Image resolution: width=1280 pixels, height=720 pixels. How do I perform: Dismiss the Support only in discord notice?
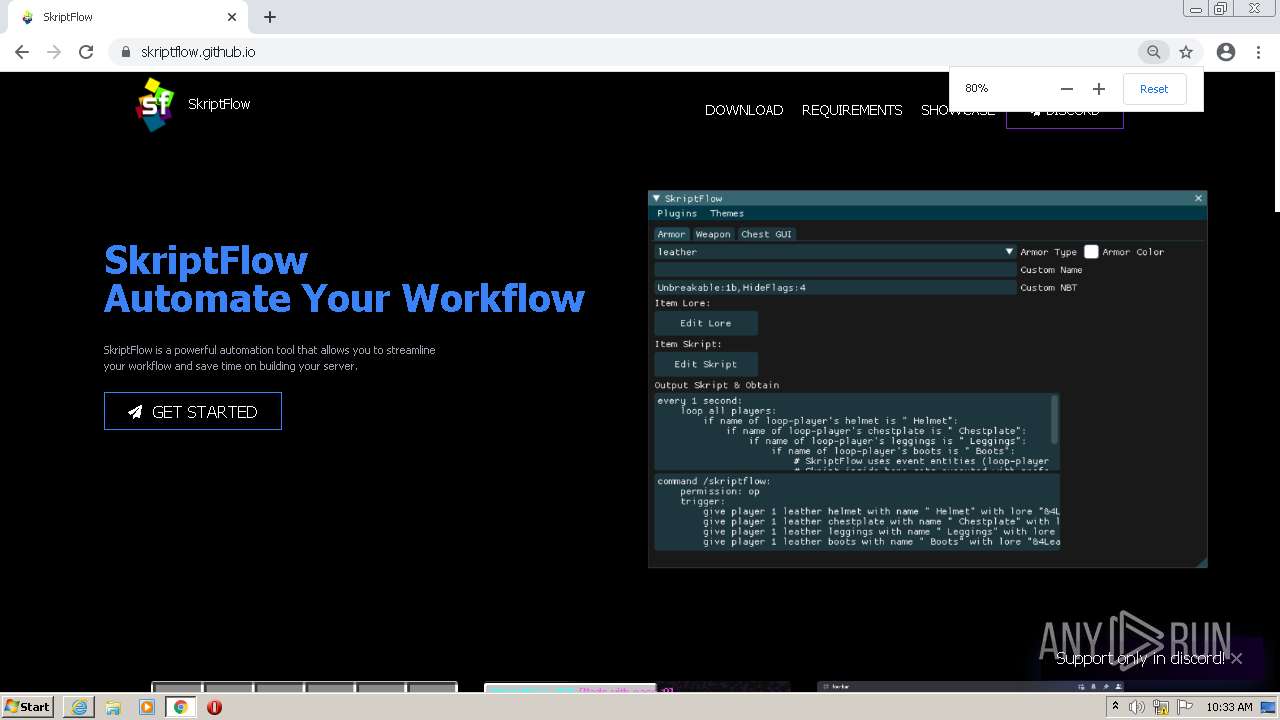coord(1236,658)
